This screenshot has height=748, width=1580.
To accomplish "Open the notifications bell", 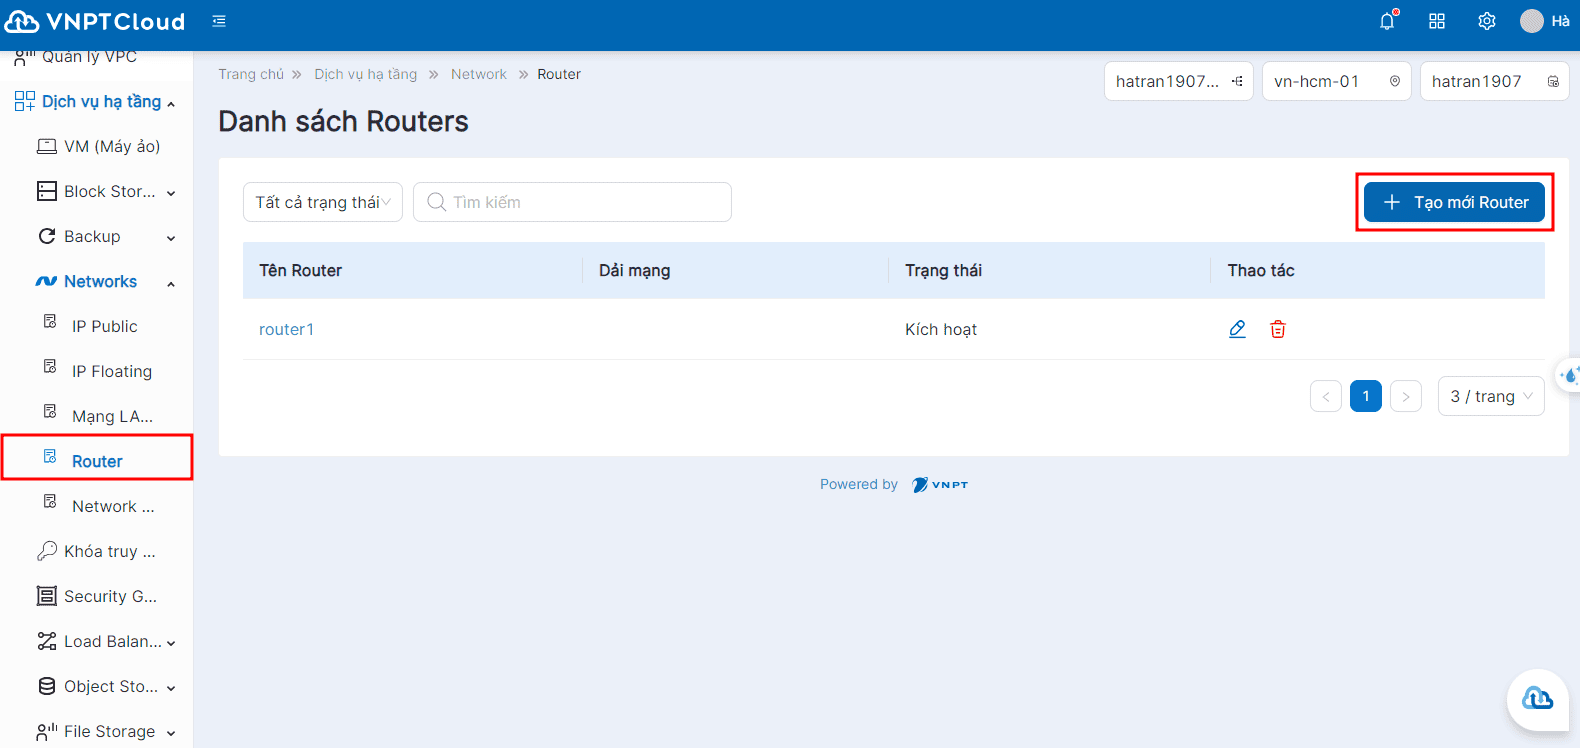I will [1387, 21].
